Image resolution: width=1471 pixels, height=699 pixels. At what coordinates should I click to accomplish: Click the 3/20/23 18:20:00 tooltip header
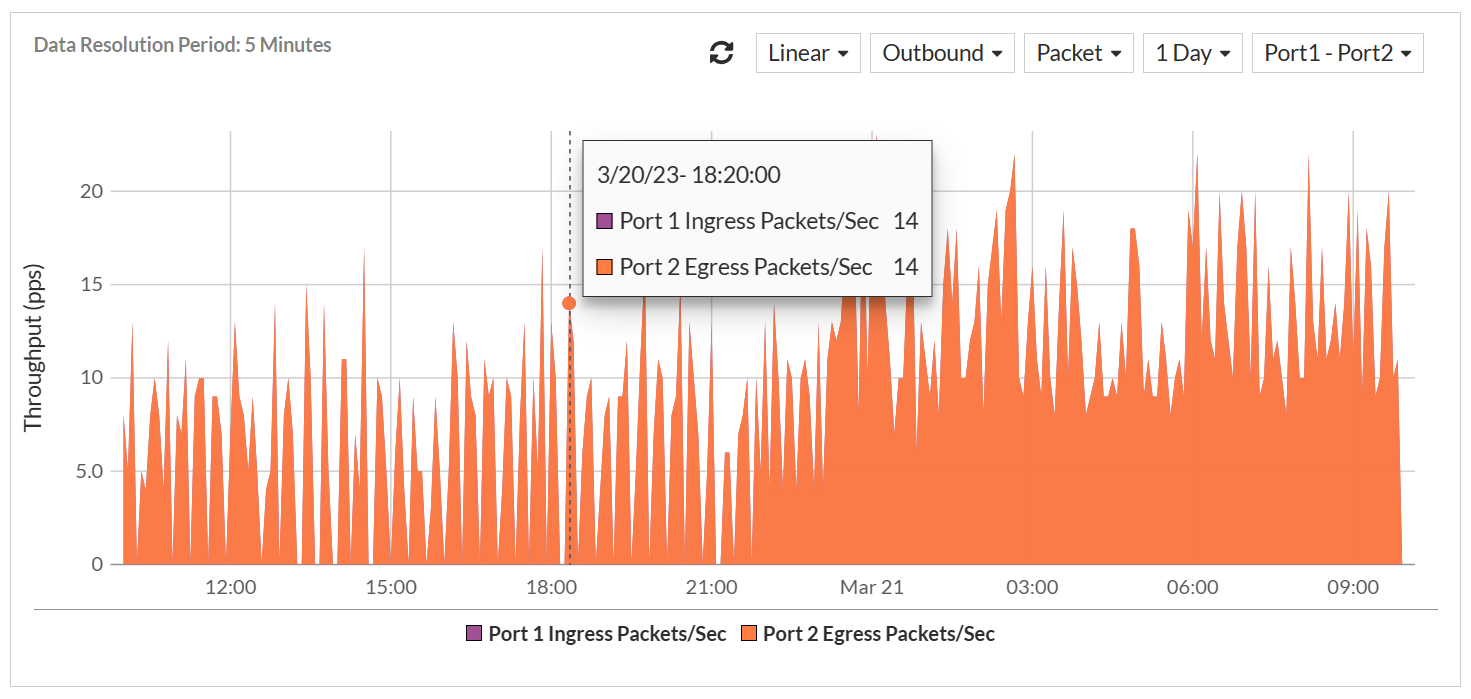pyautogui.click(x=690, y=174)
